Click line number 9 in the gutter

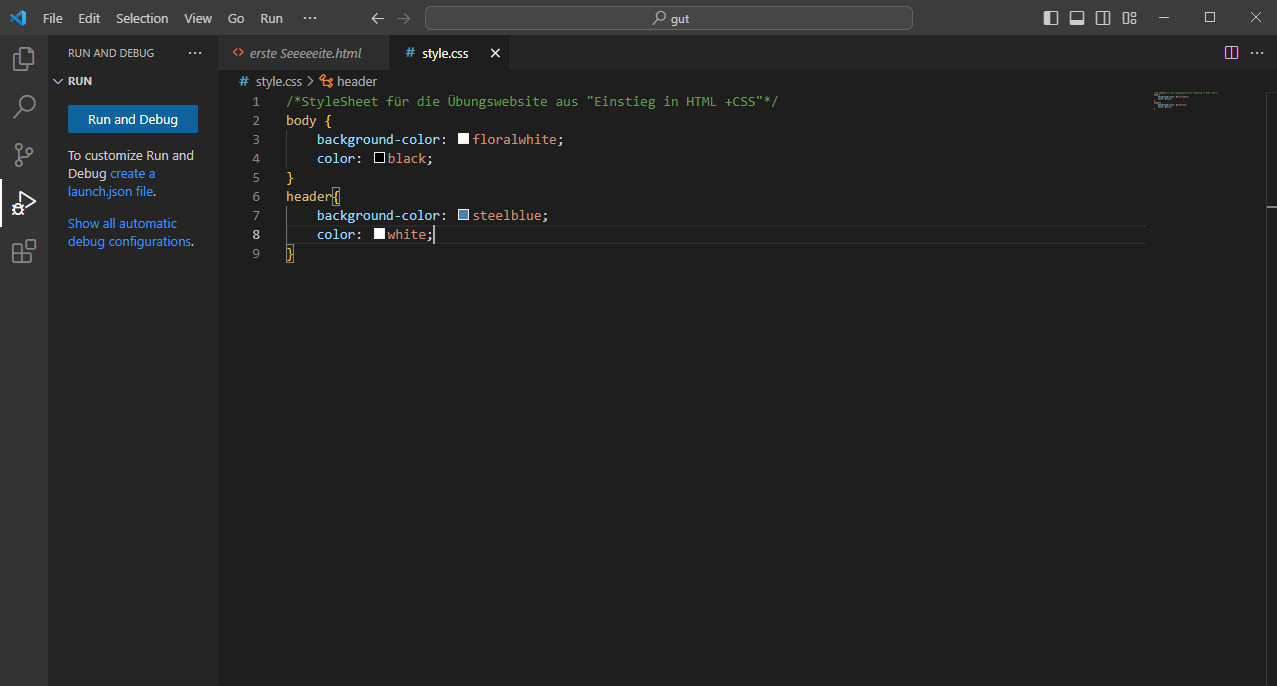(x=256, y=253)
